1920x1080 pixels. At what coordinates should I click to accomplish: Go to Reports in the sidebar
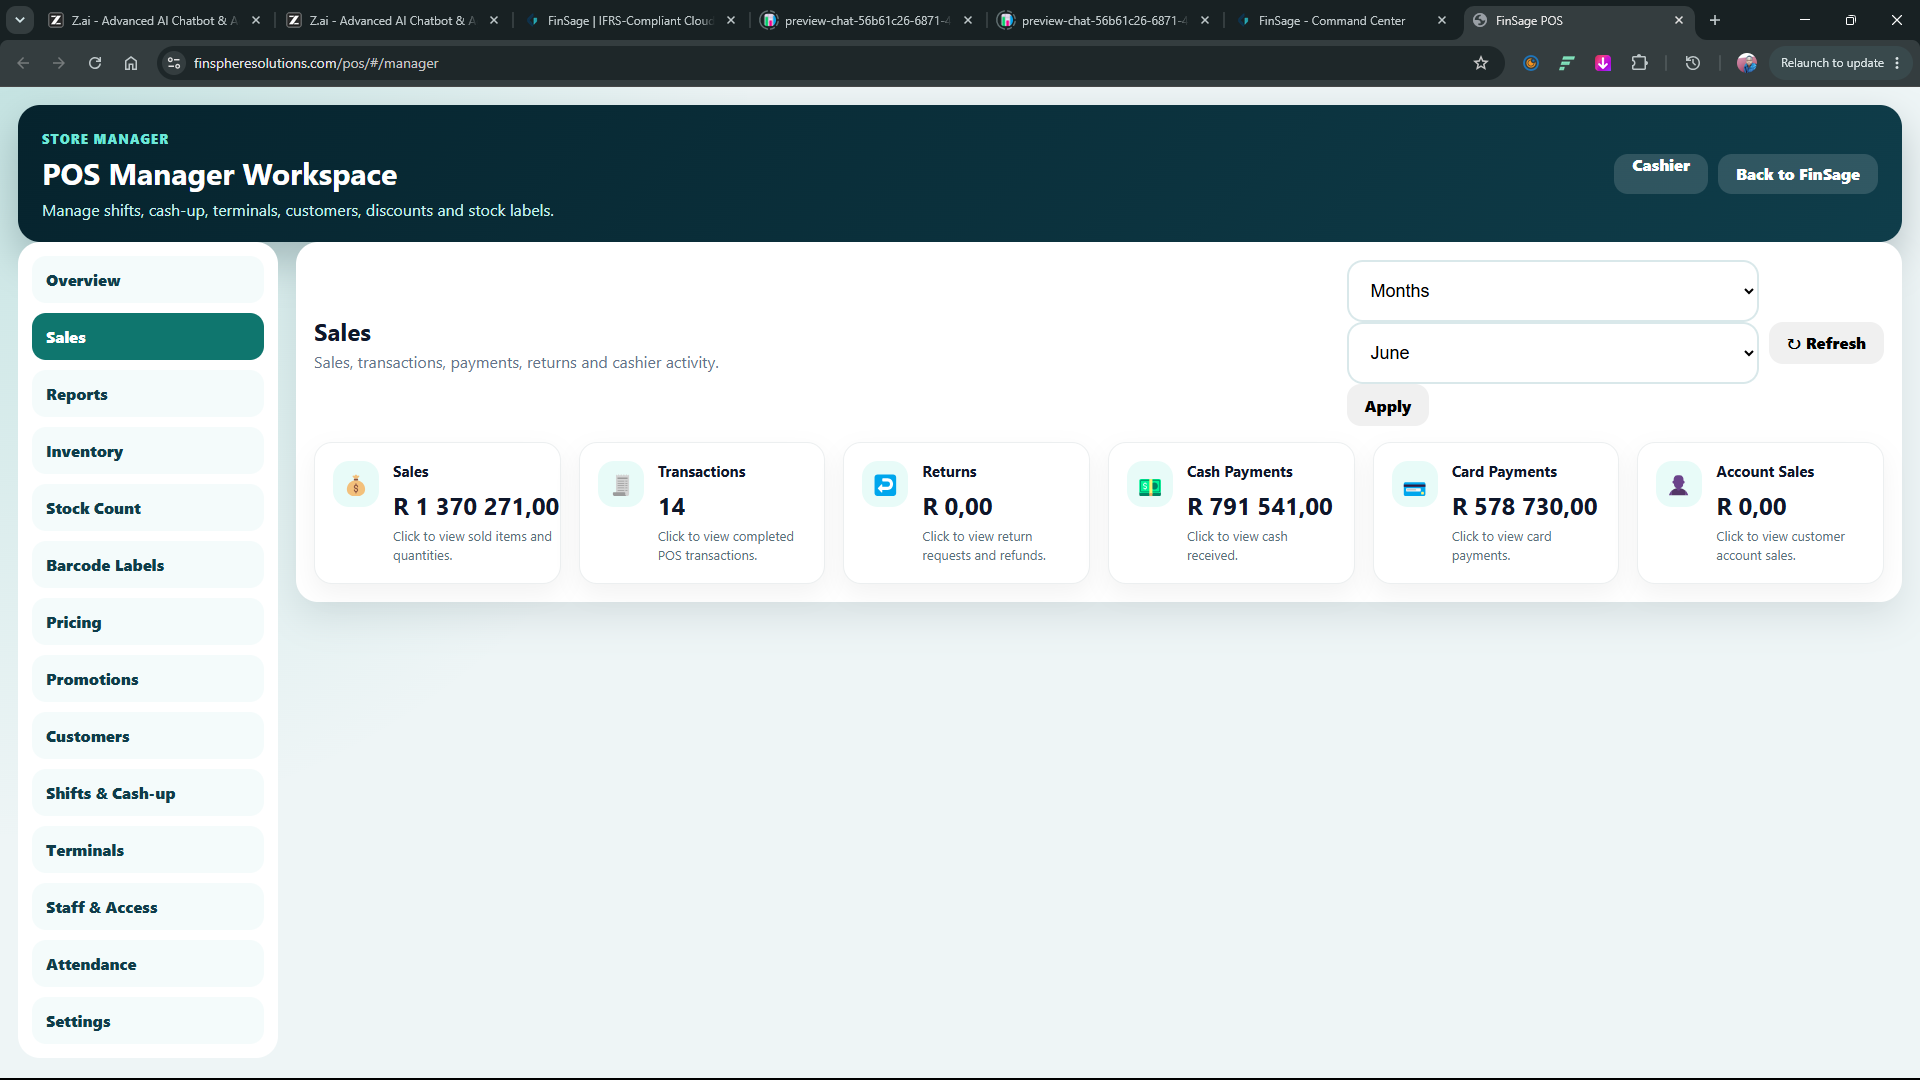click(148, 394)
